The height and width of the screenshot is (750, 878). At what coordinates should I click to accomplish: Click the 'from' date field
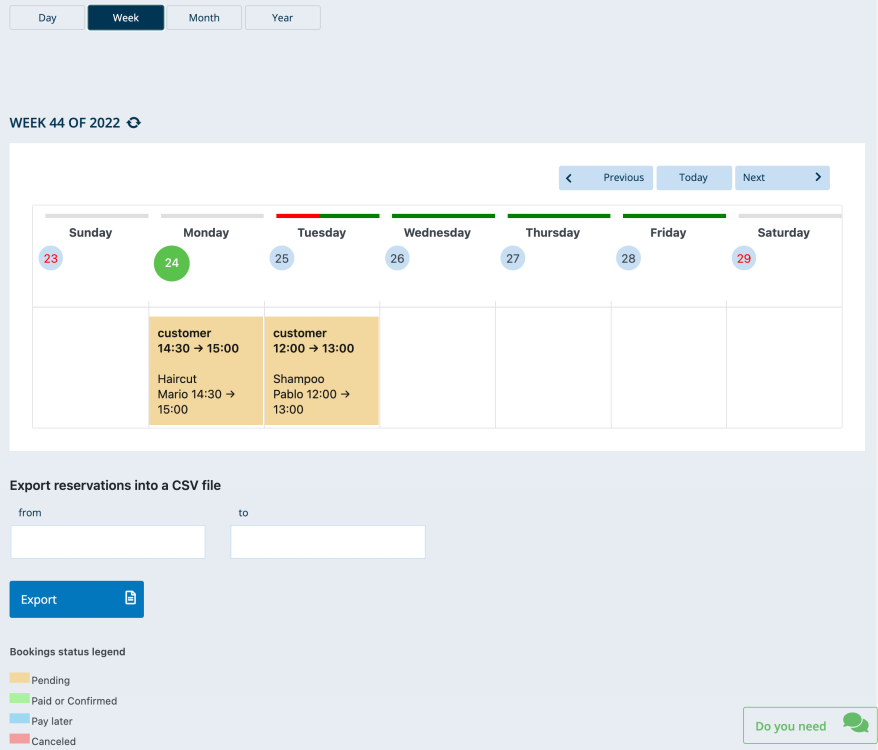pyautogui.click(x=107, y=541)
